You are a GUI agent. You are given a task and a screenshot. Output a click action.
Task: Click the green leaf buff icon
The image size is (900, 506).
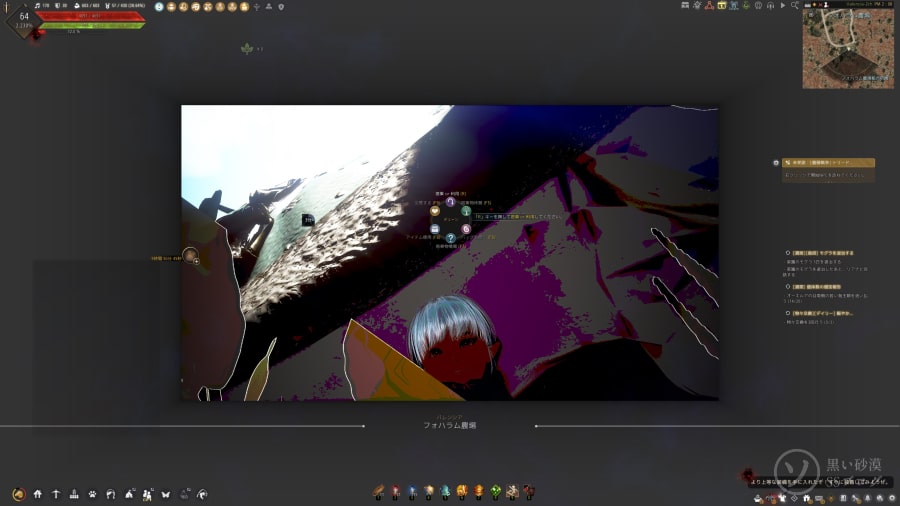pyautogui.click(x=247, y=49)
